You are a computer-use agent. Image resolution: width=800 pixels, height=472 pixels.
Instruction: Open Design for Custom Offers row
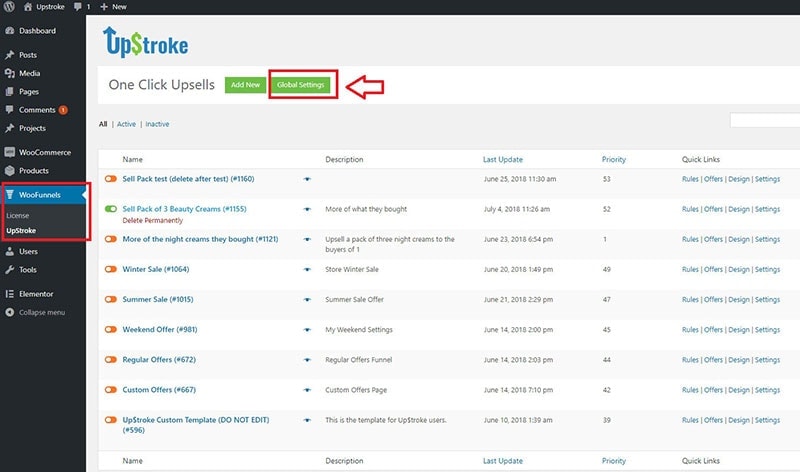(x=739, y=389)
